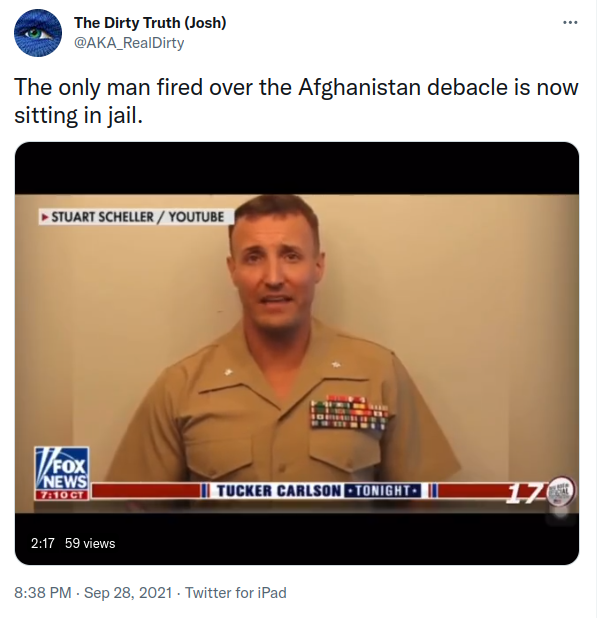Click the blue eye profile avatar
This screenshot has width=607, height=618.
click(38, 33)
